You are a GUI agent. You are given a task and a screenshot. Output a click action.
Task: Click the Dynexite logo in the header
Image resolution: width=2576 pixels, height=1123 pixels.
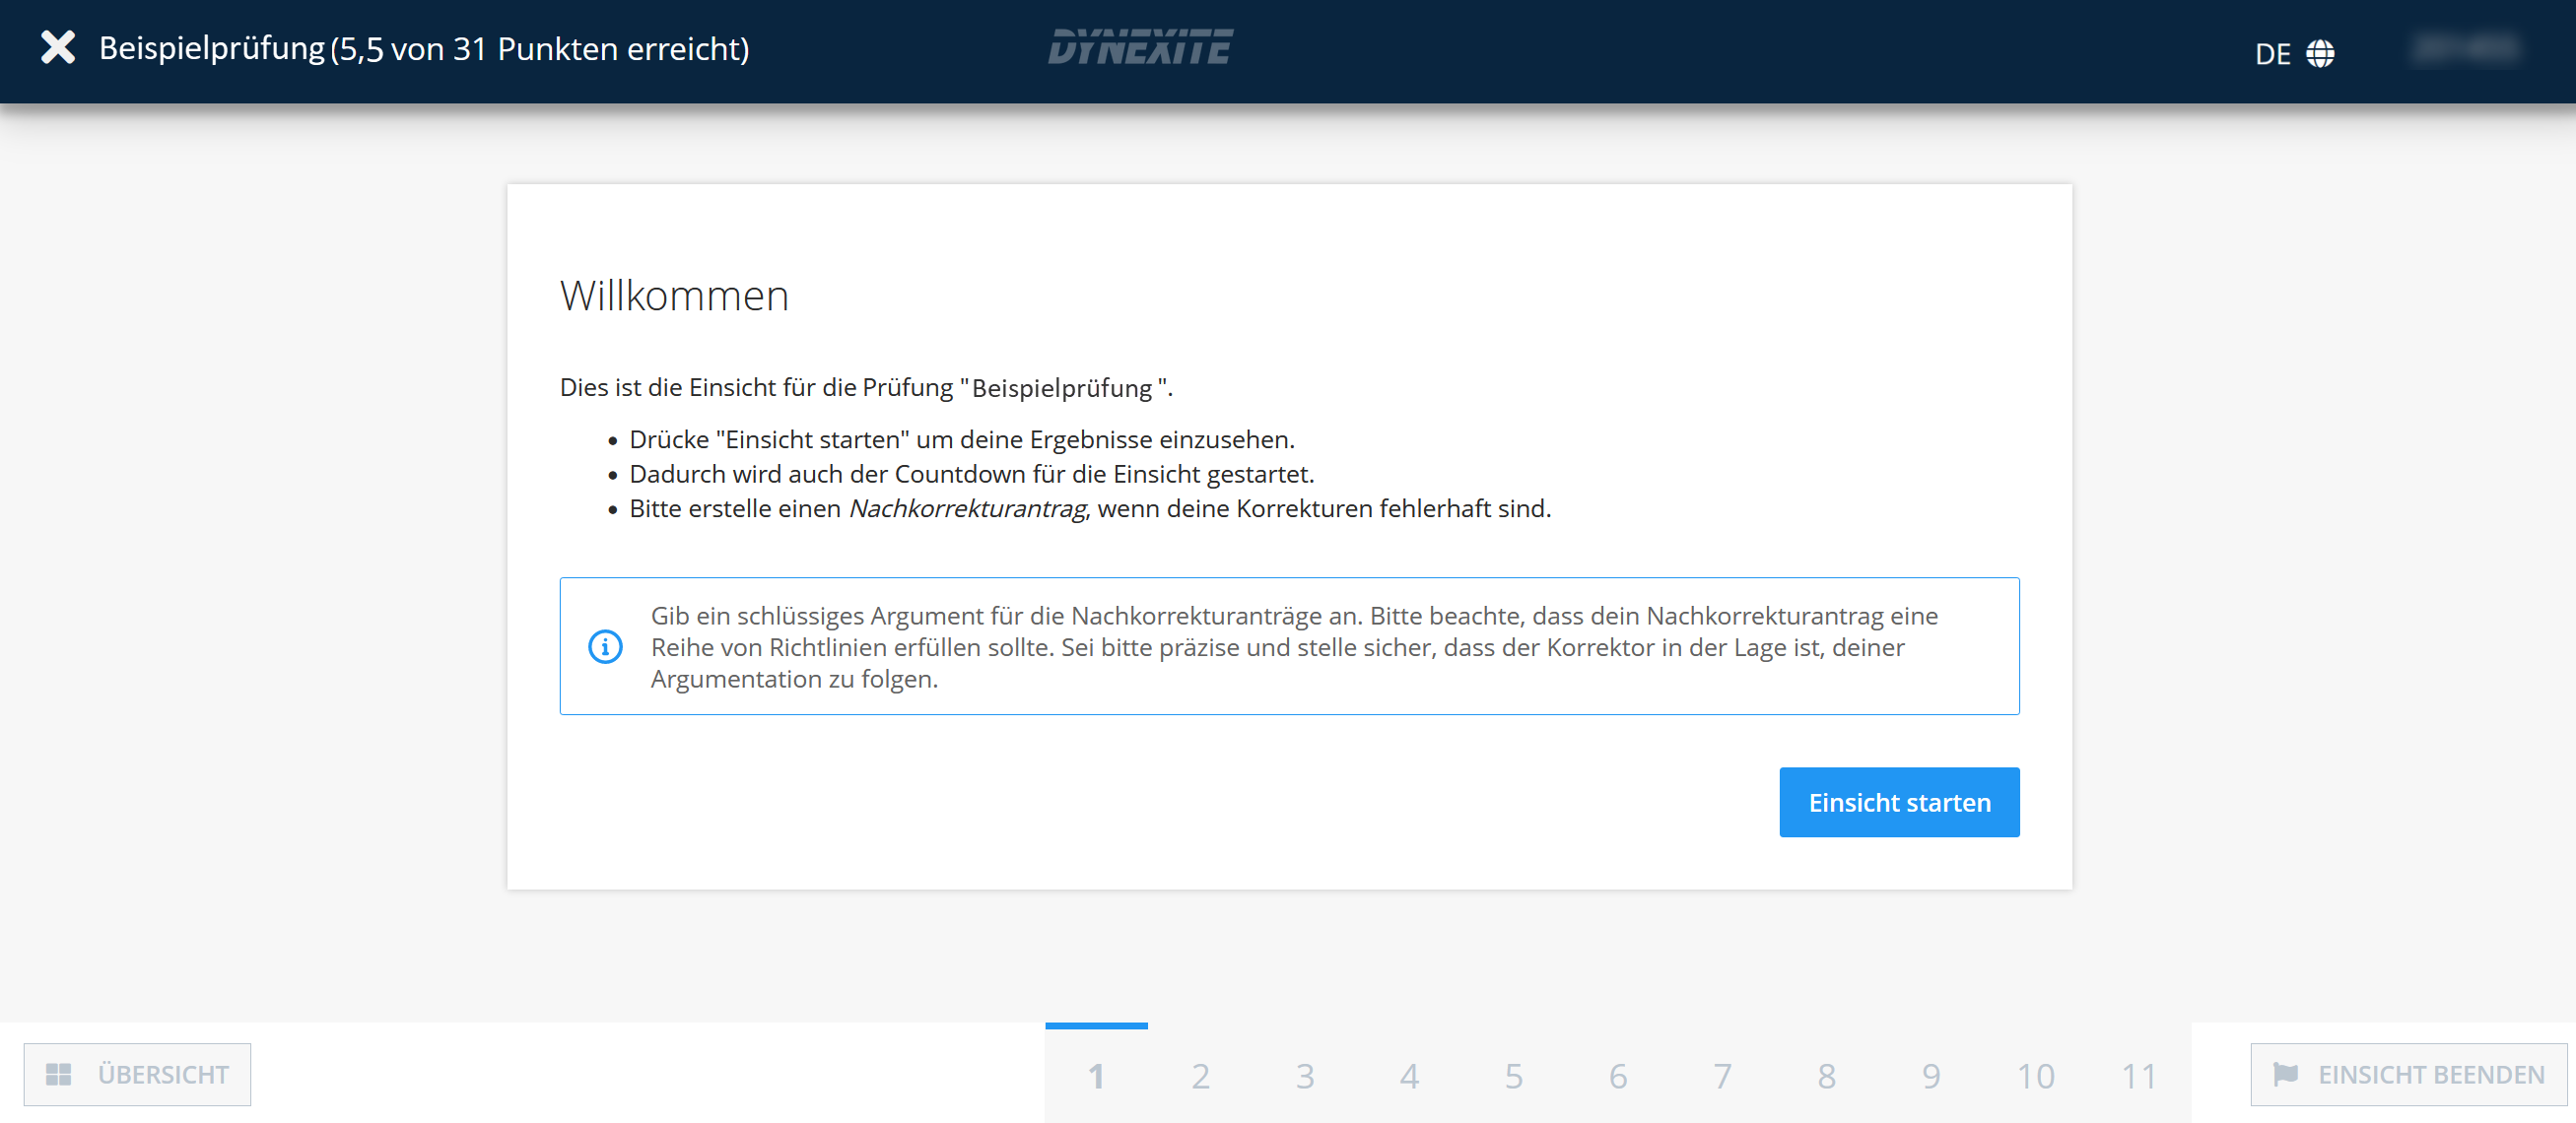click(x=1140, y=47)
